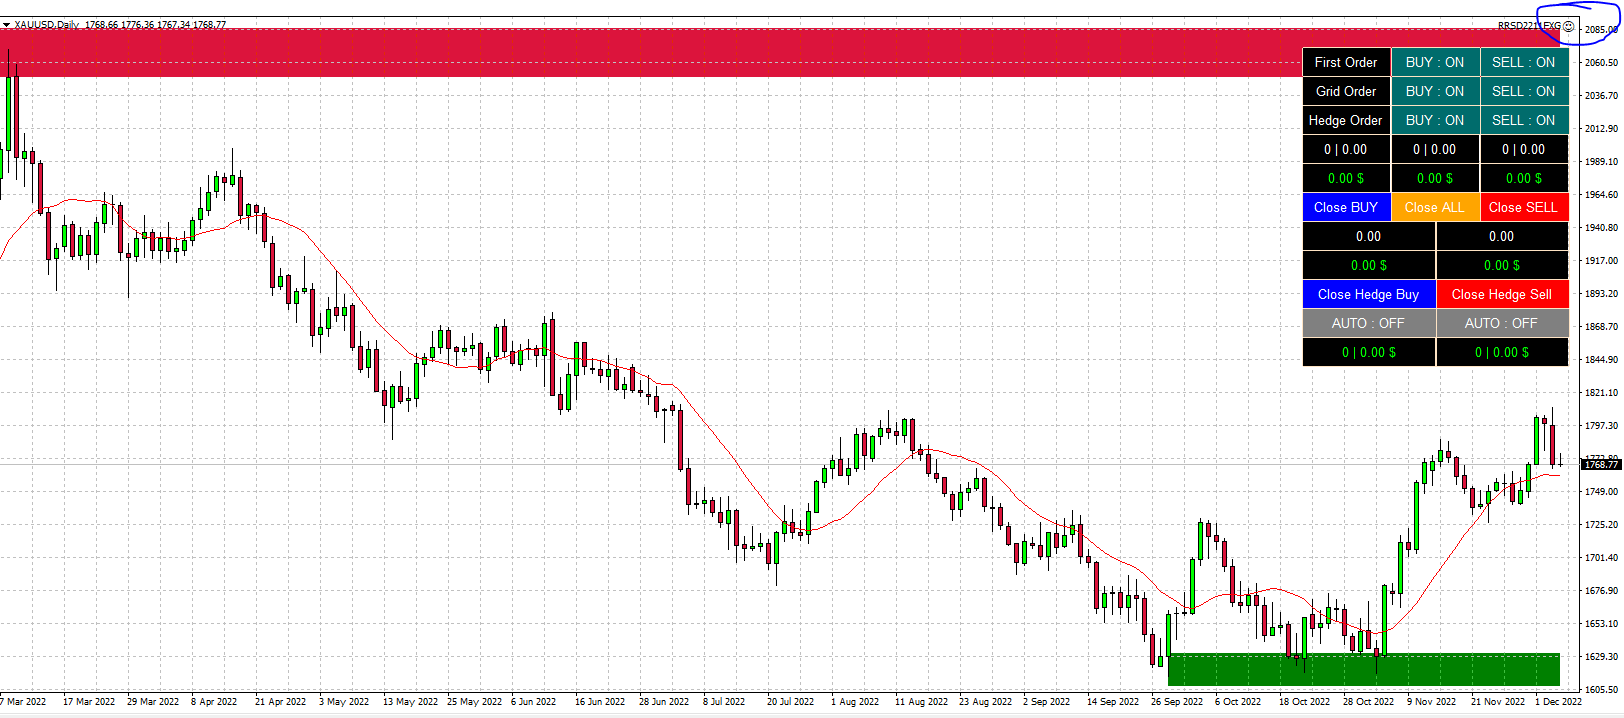The width and height of the screenshot is (1624, 718).
Task: Open the XAUUSD chart dropdown triangle
Action: (6, 25)
